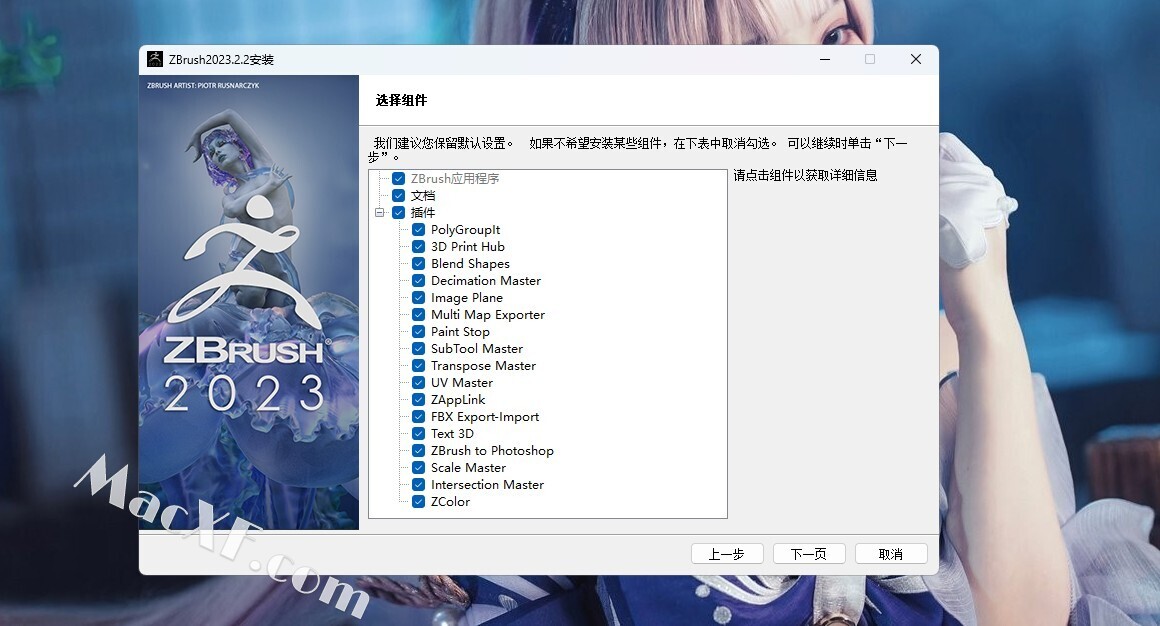Select the Intersection Master label
The image size is (1160, 626).
[x=487, y=485]
